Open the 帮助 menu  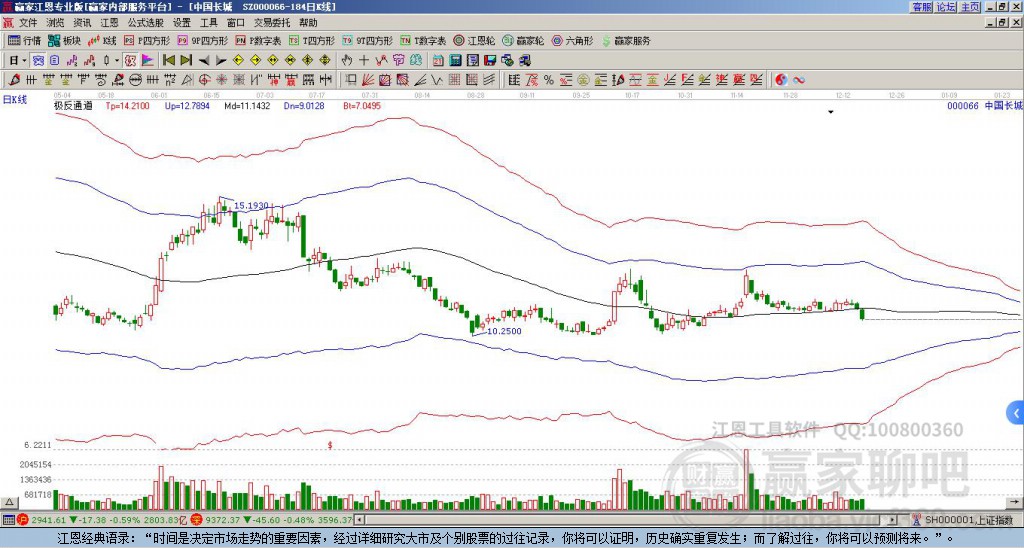pyautogui.click(x=308, y=23)
